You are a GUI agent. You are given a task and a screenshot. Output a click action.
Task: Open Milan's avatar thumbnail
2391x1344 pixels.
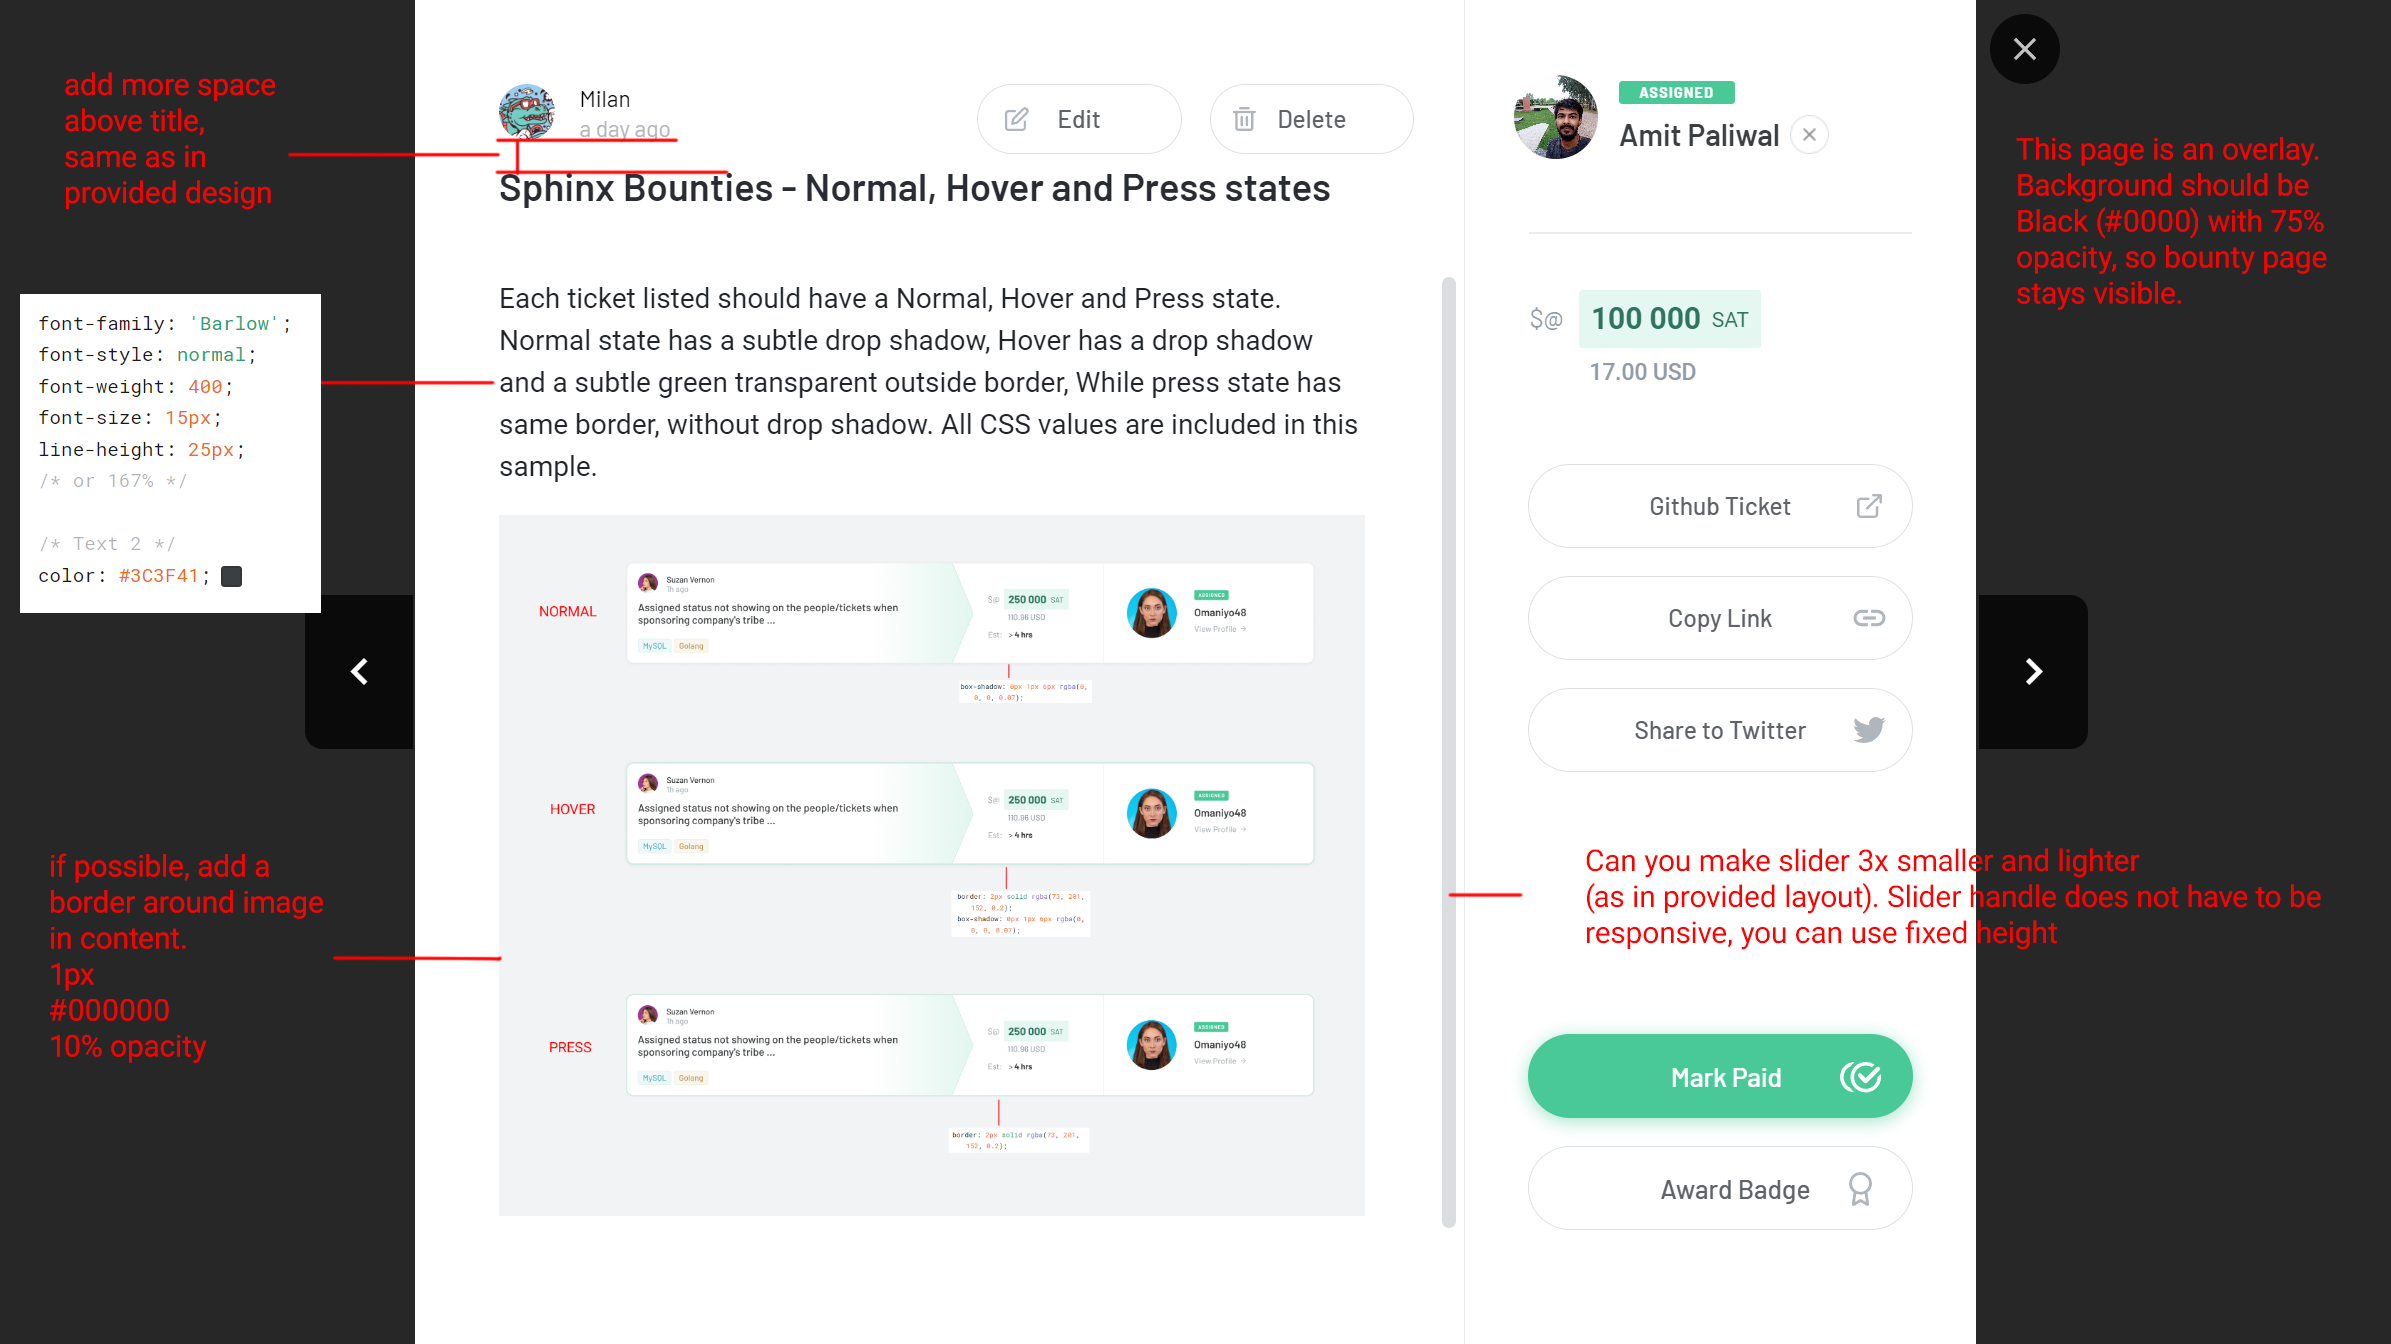527,113
